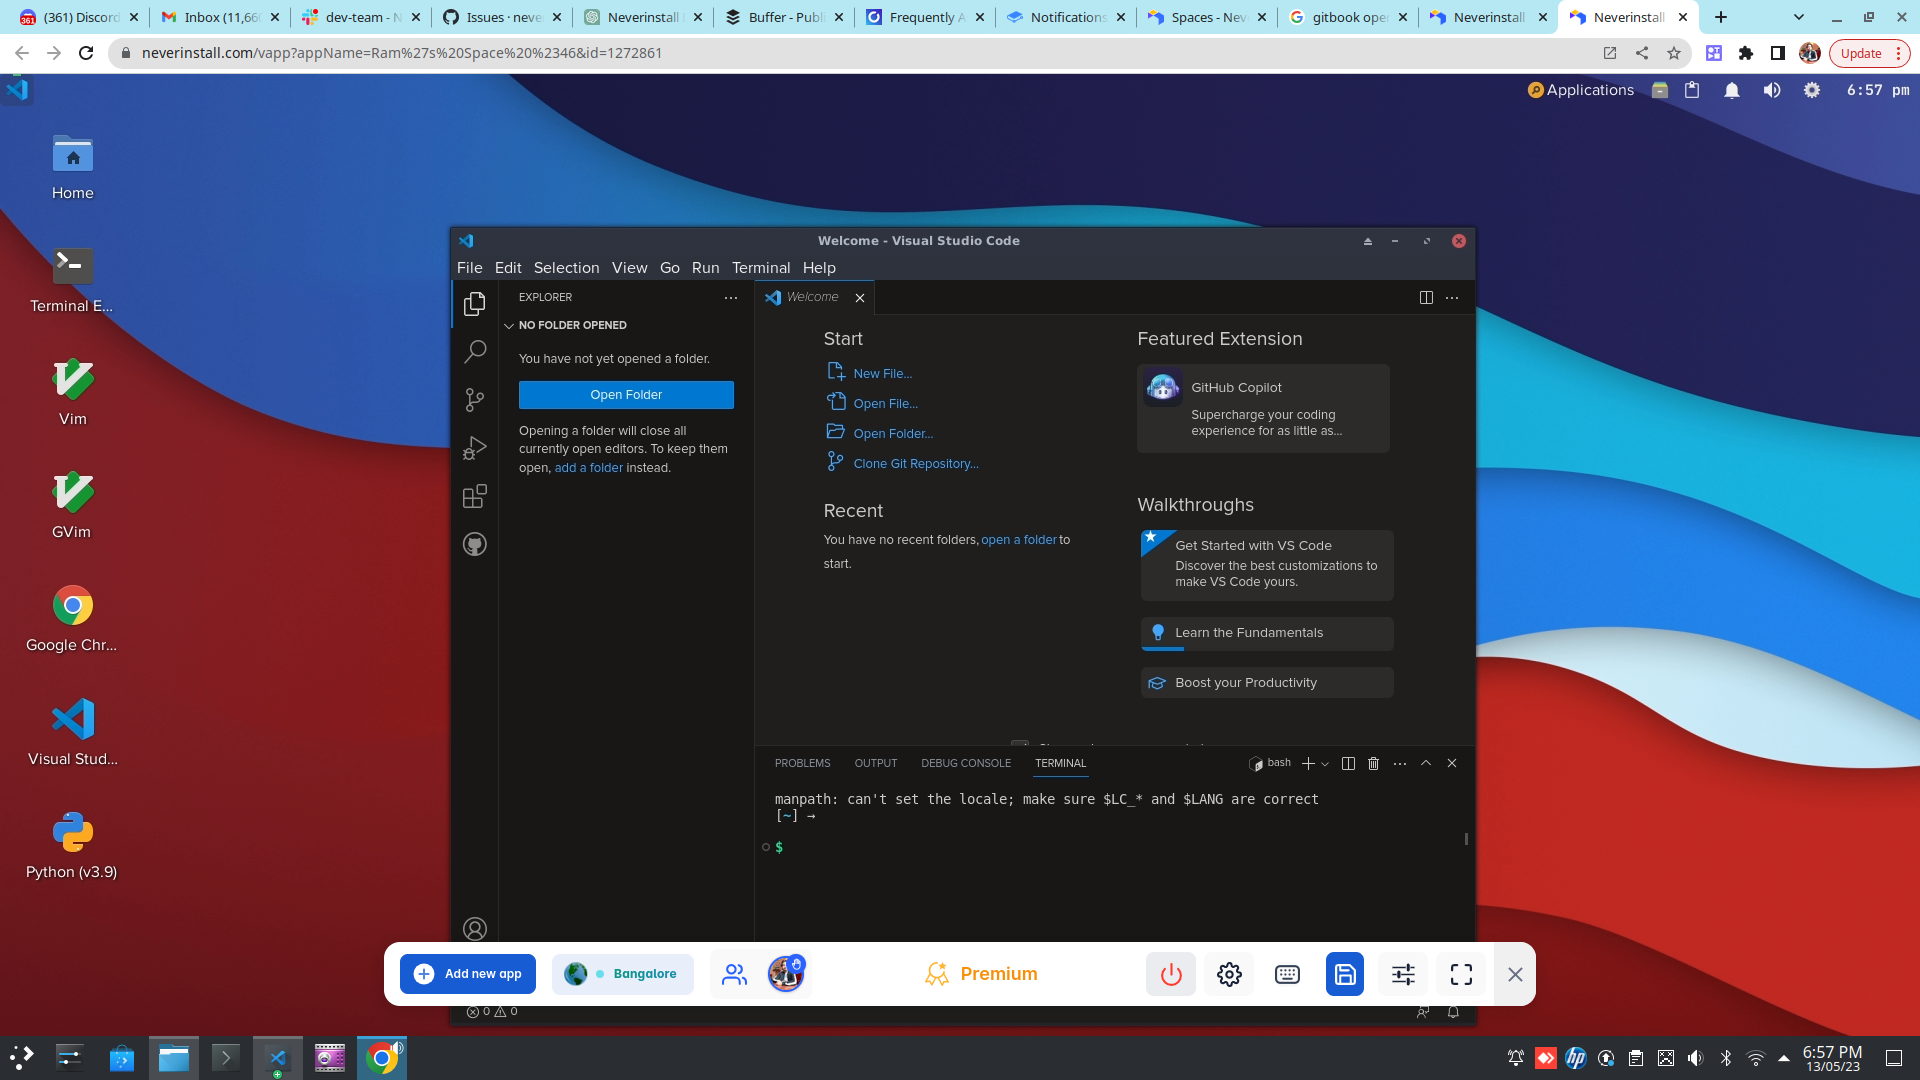Collapse the No Folder Opened section
Image resolution: width=1920 pixels, height=1080 pixels.
pos(509,325)
